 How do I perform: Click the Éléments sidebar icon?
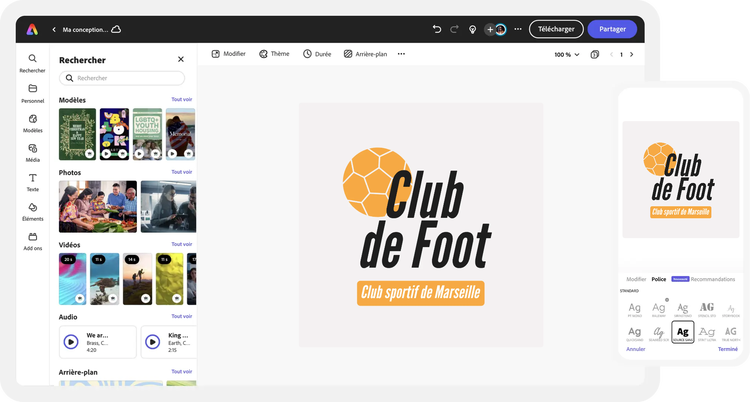point(33,211)
